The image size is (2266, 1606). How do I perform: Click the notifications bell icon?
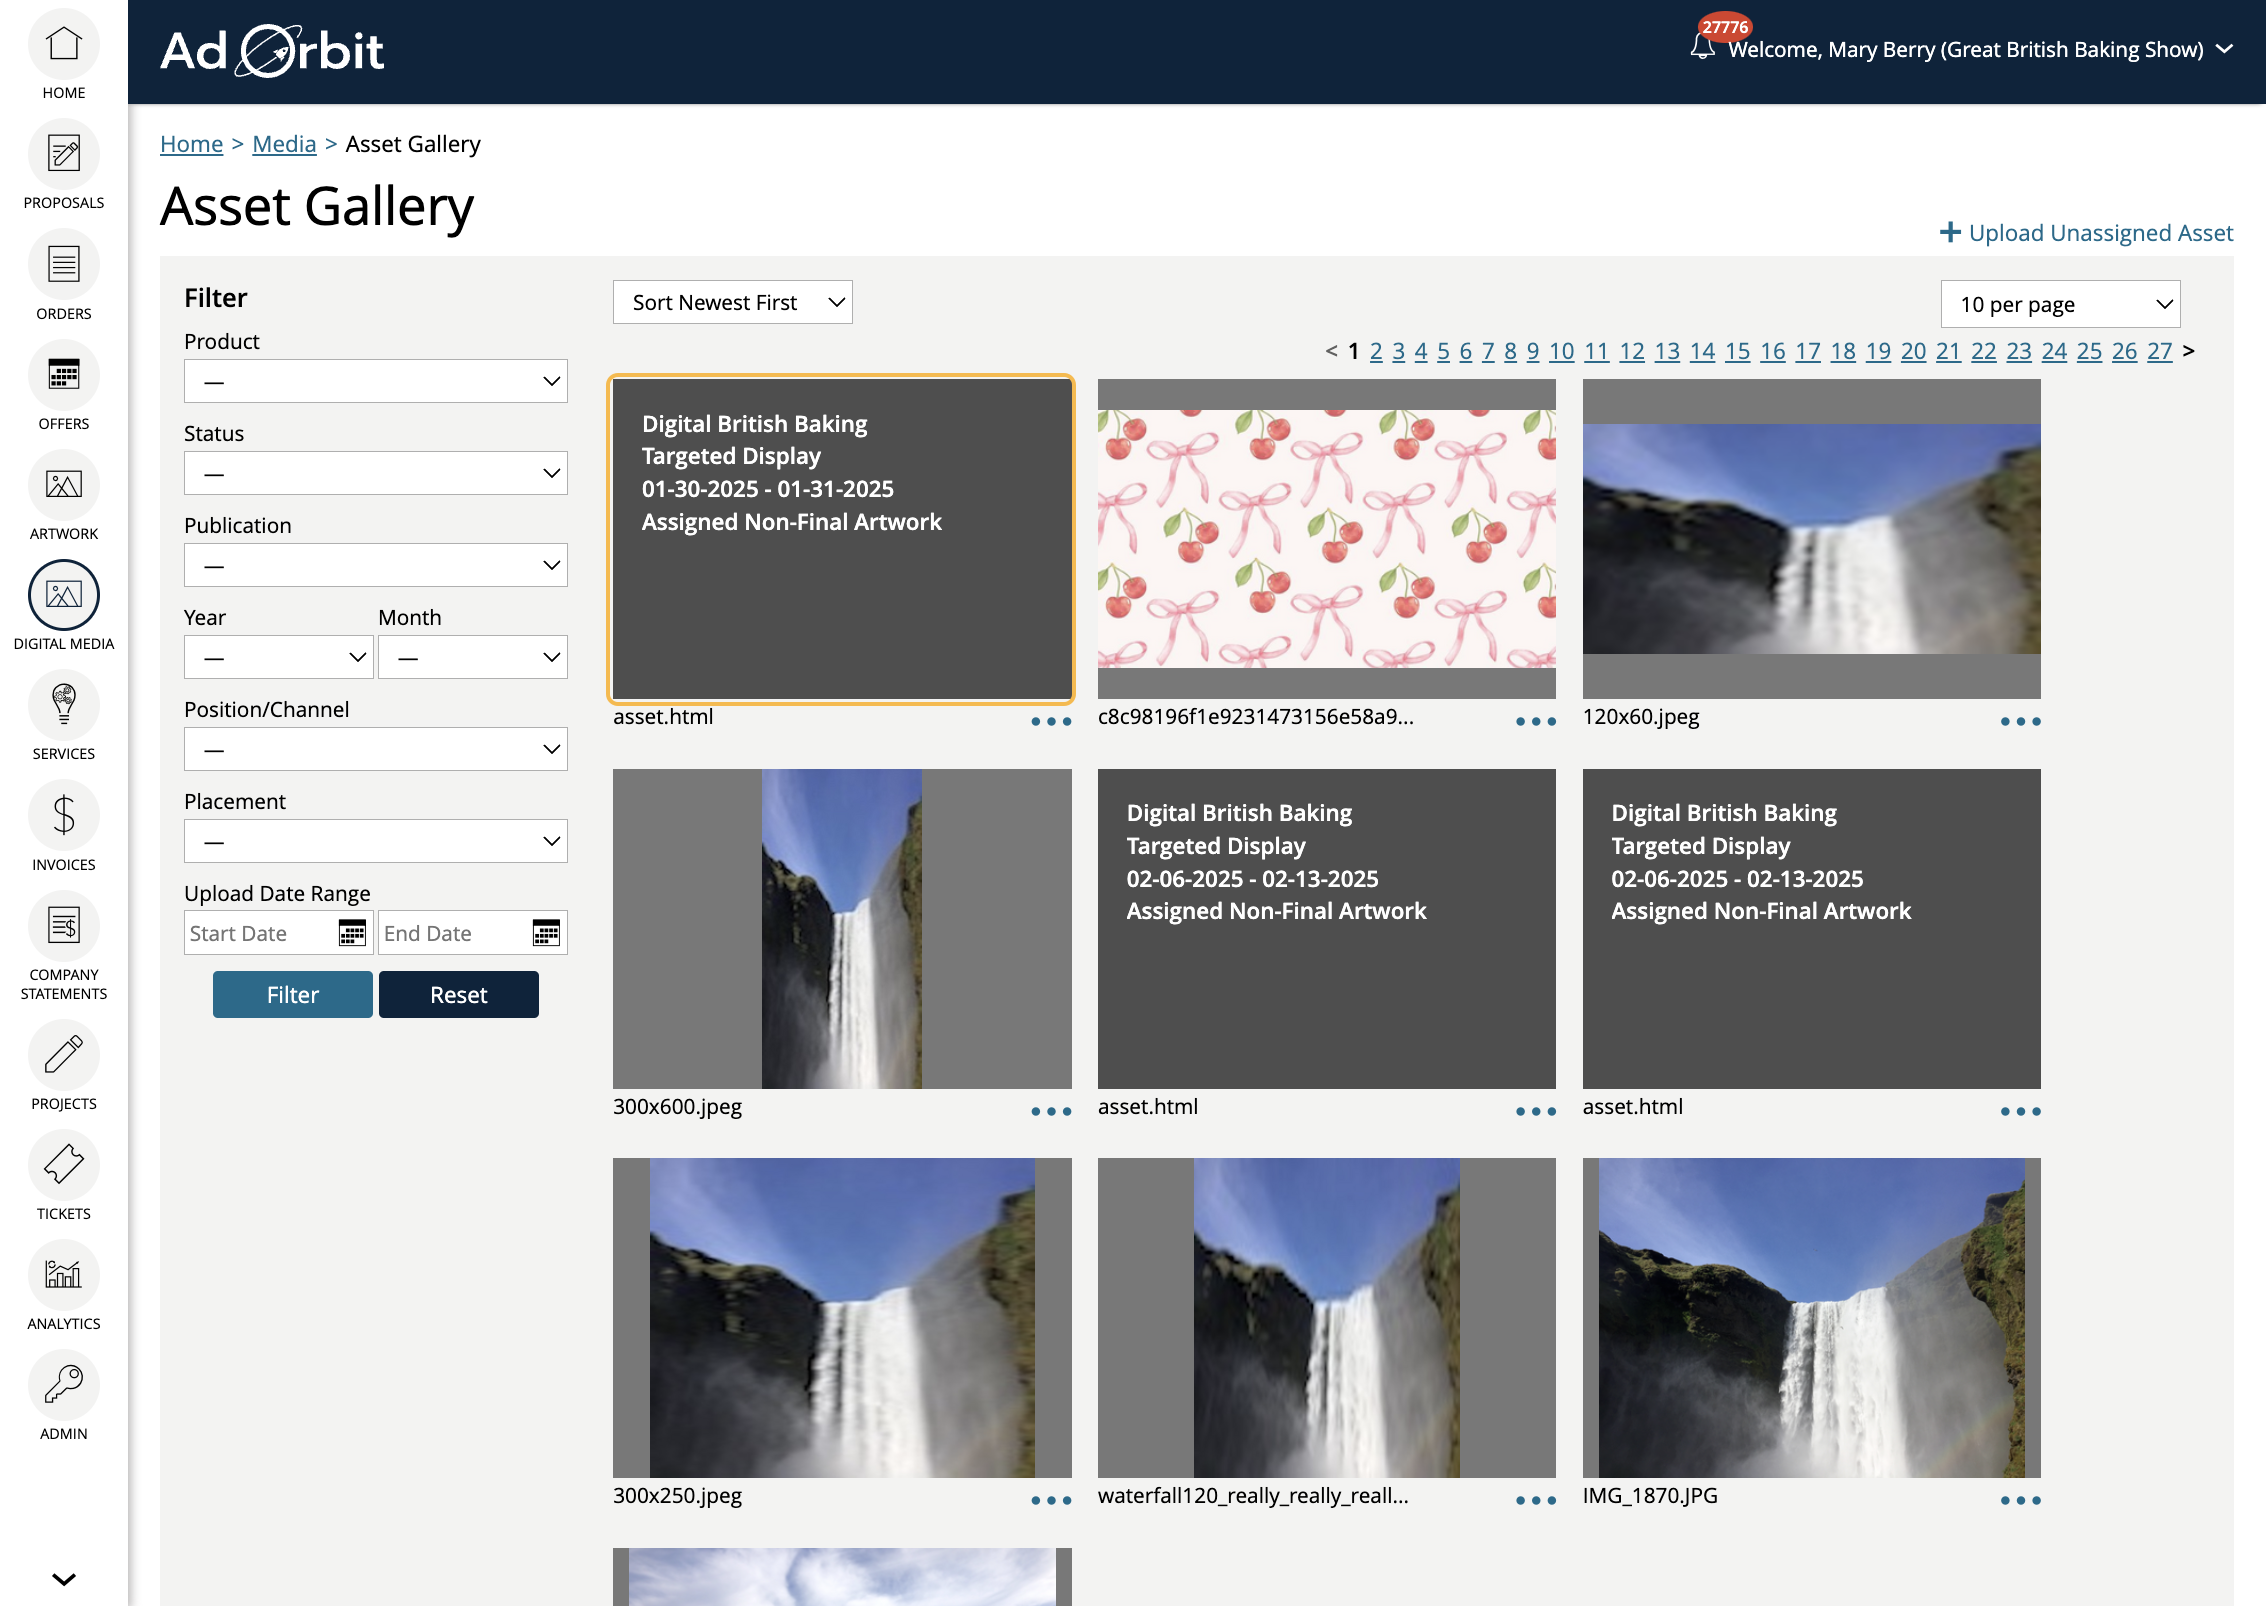(x=1702, y=47)
